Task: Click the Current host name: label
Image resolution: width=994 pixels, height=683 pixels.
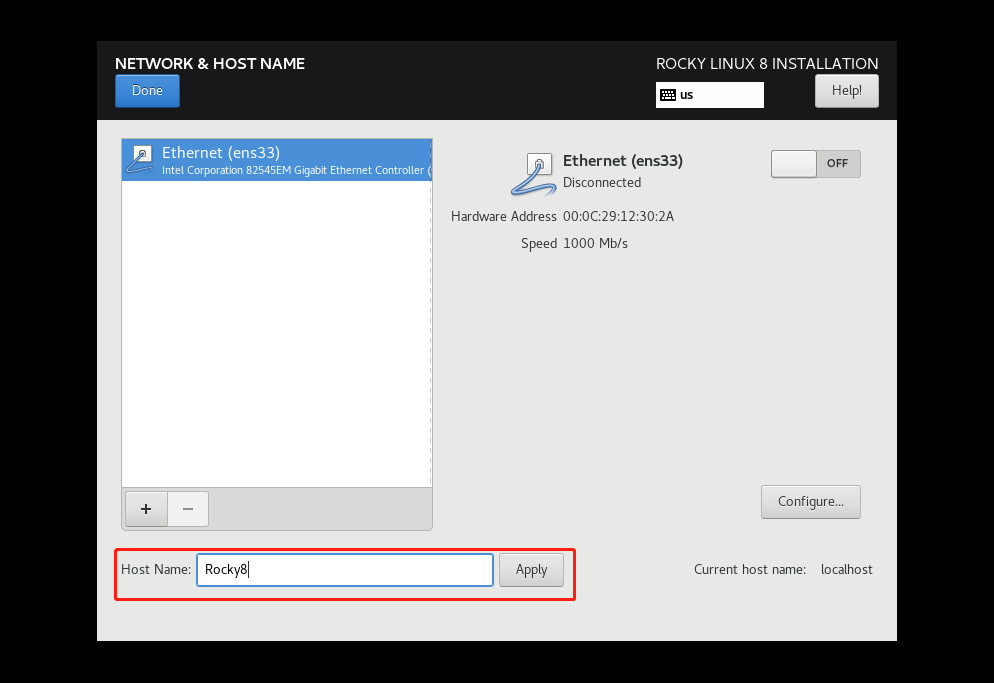Action: click(750, 569)
